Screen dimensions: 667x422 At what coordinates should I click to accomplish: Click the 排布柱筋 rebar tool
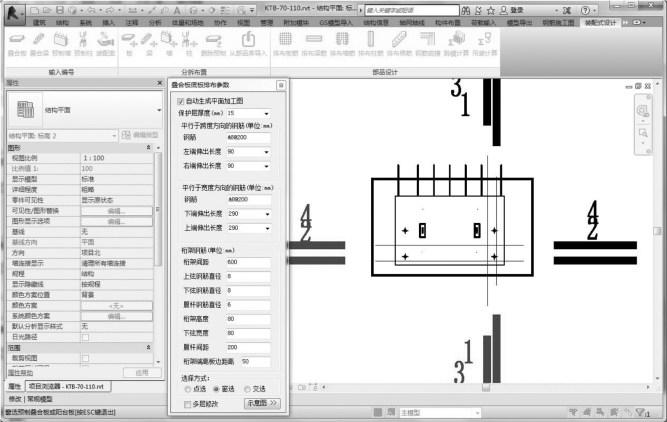tap(371, 45)
